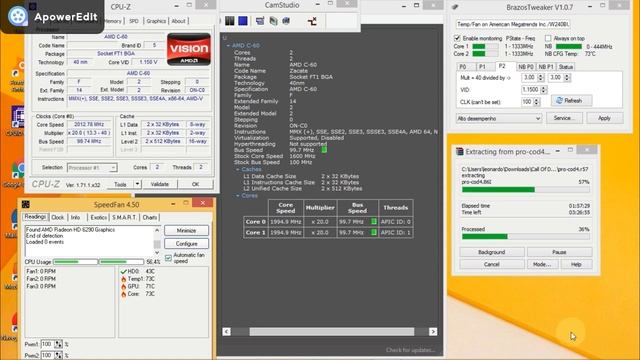
Task: Click the blue stop recording icon in CamStudio
Action: pos(243,21)
